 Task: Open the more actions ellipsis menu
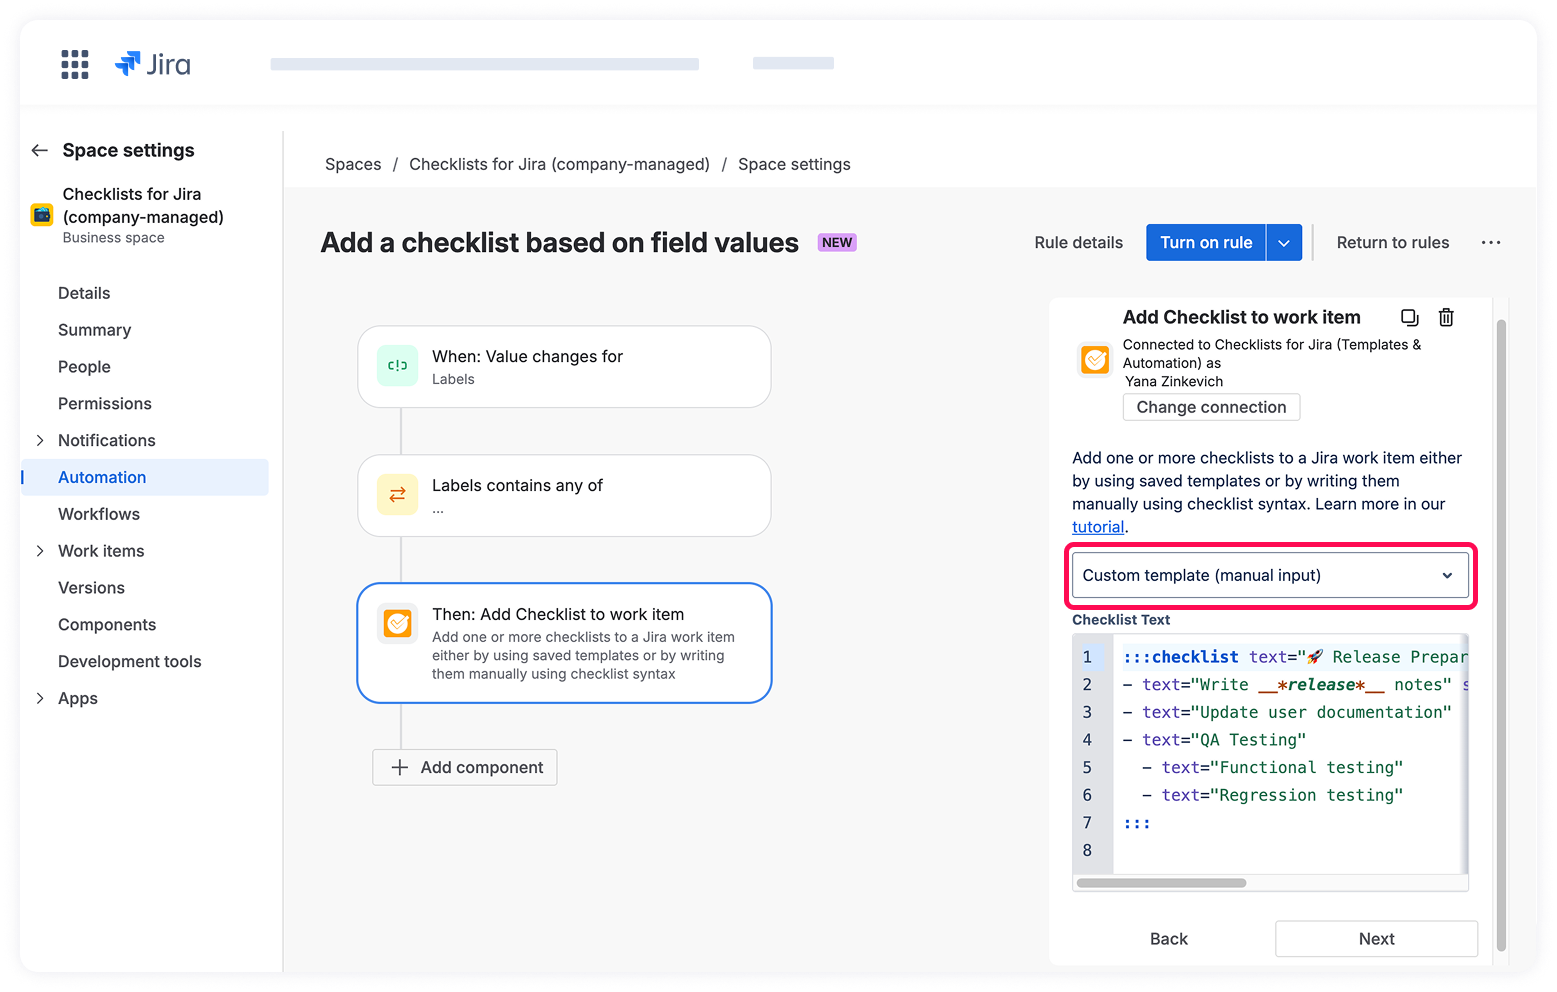[1490, 242]
